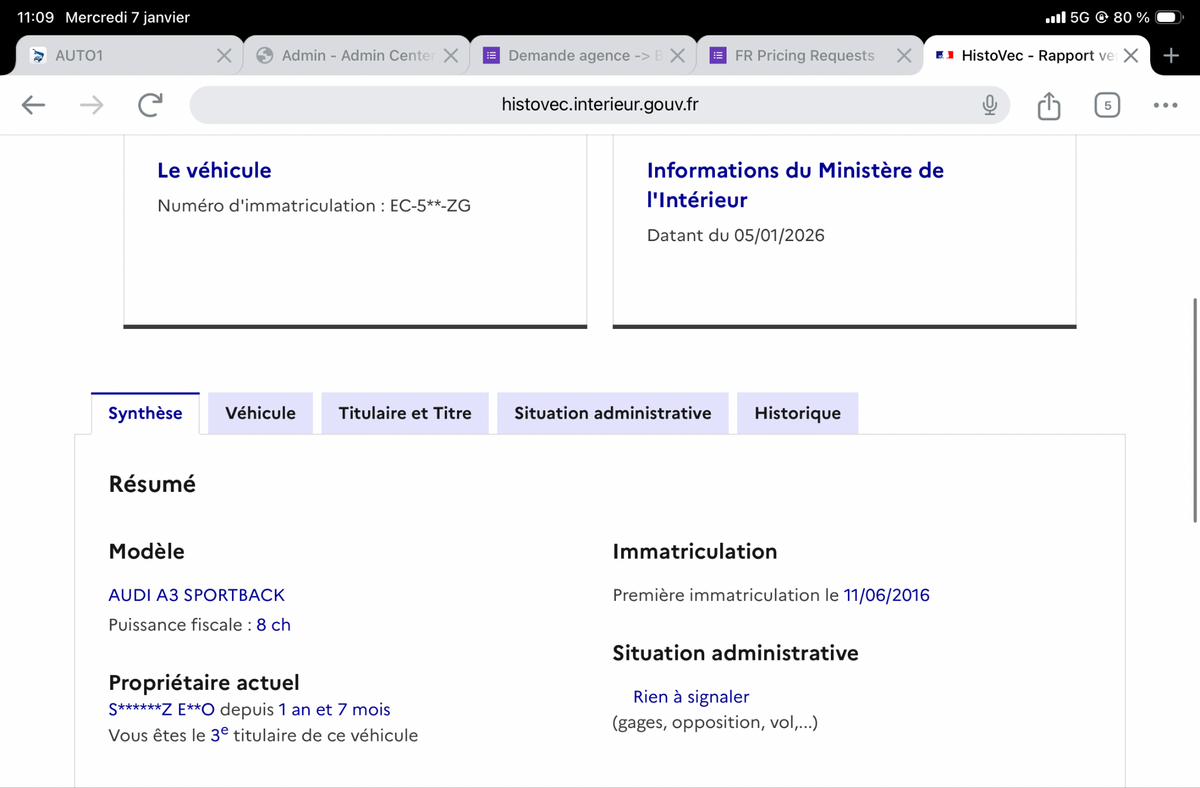Viewport: 1200px width, 788px height.
Task: Click the page vertical scrollbar
Action: (x=1195, y=410)
